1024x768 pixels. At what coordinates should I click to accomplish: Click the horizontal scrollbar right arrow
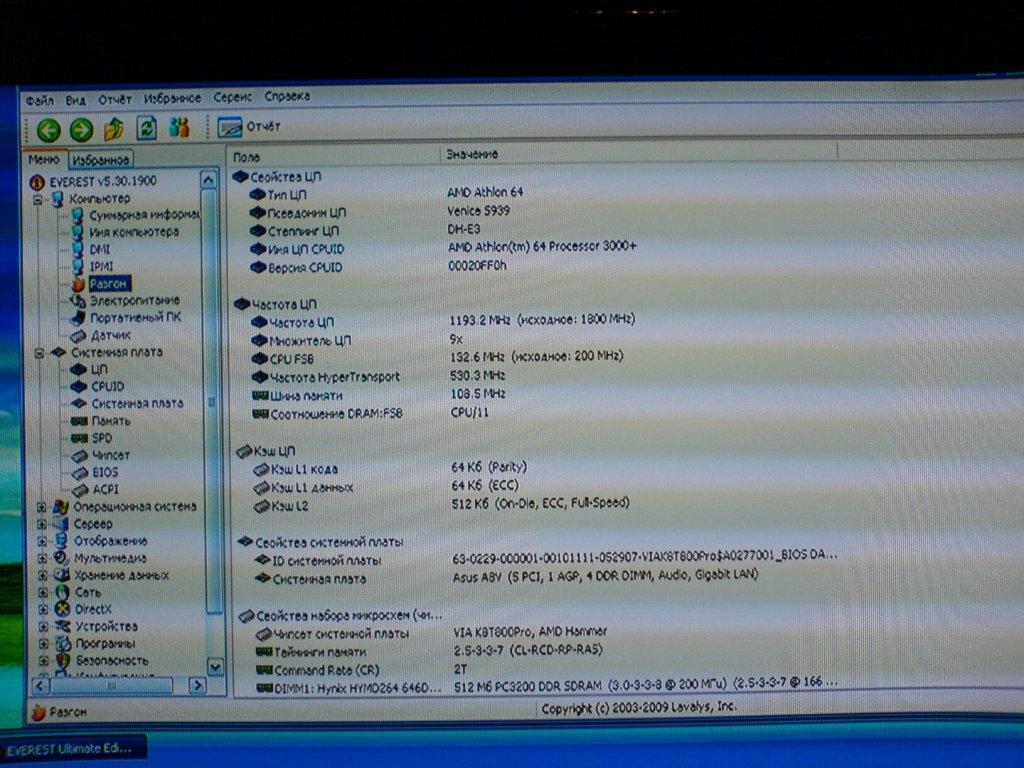coord(197,685)
